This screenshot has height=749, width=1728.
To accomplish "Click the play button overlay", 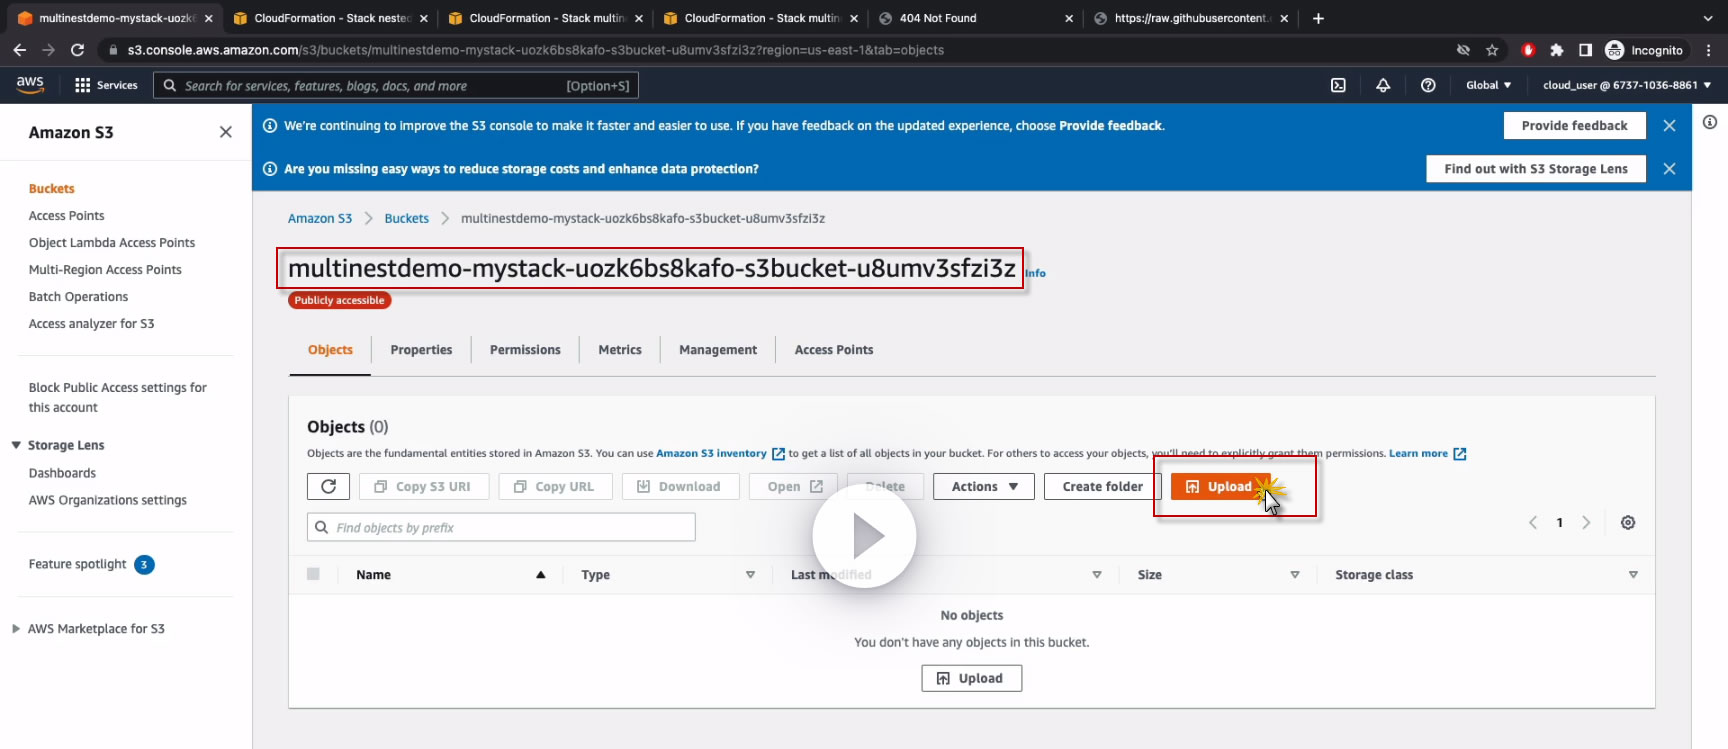I will click(864, 536).
